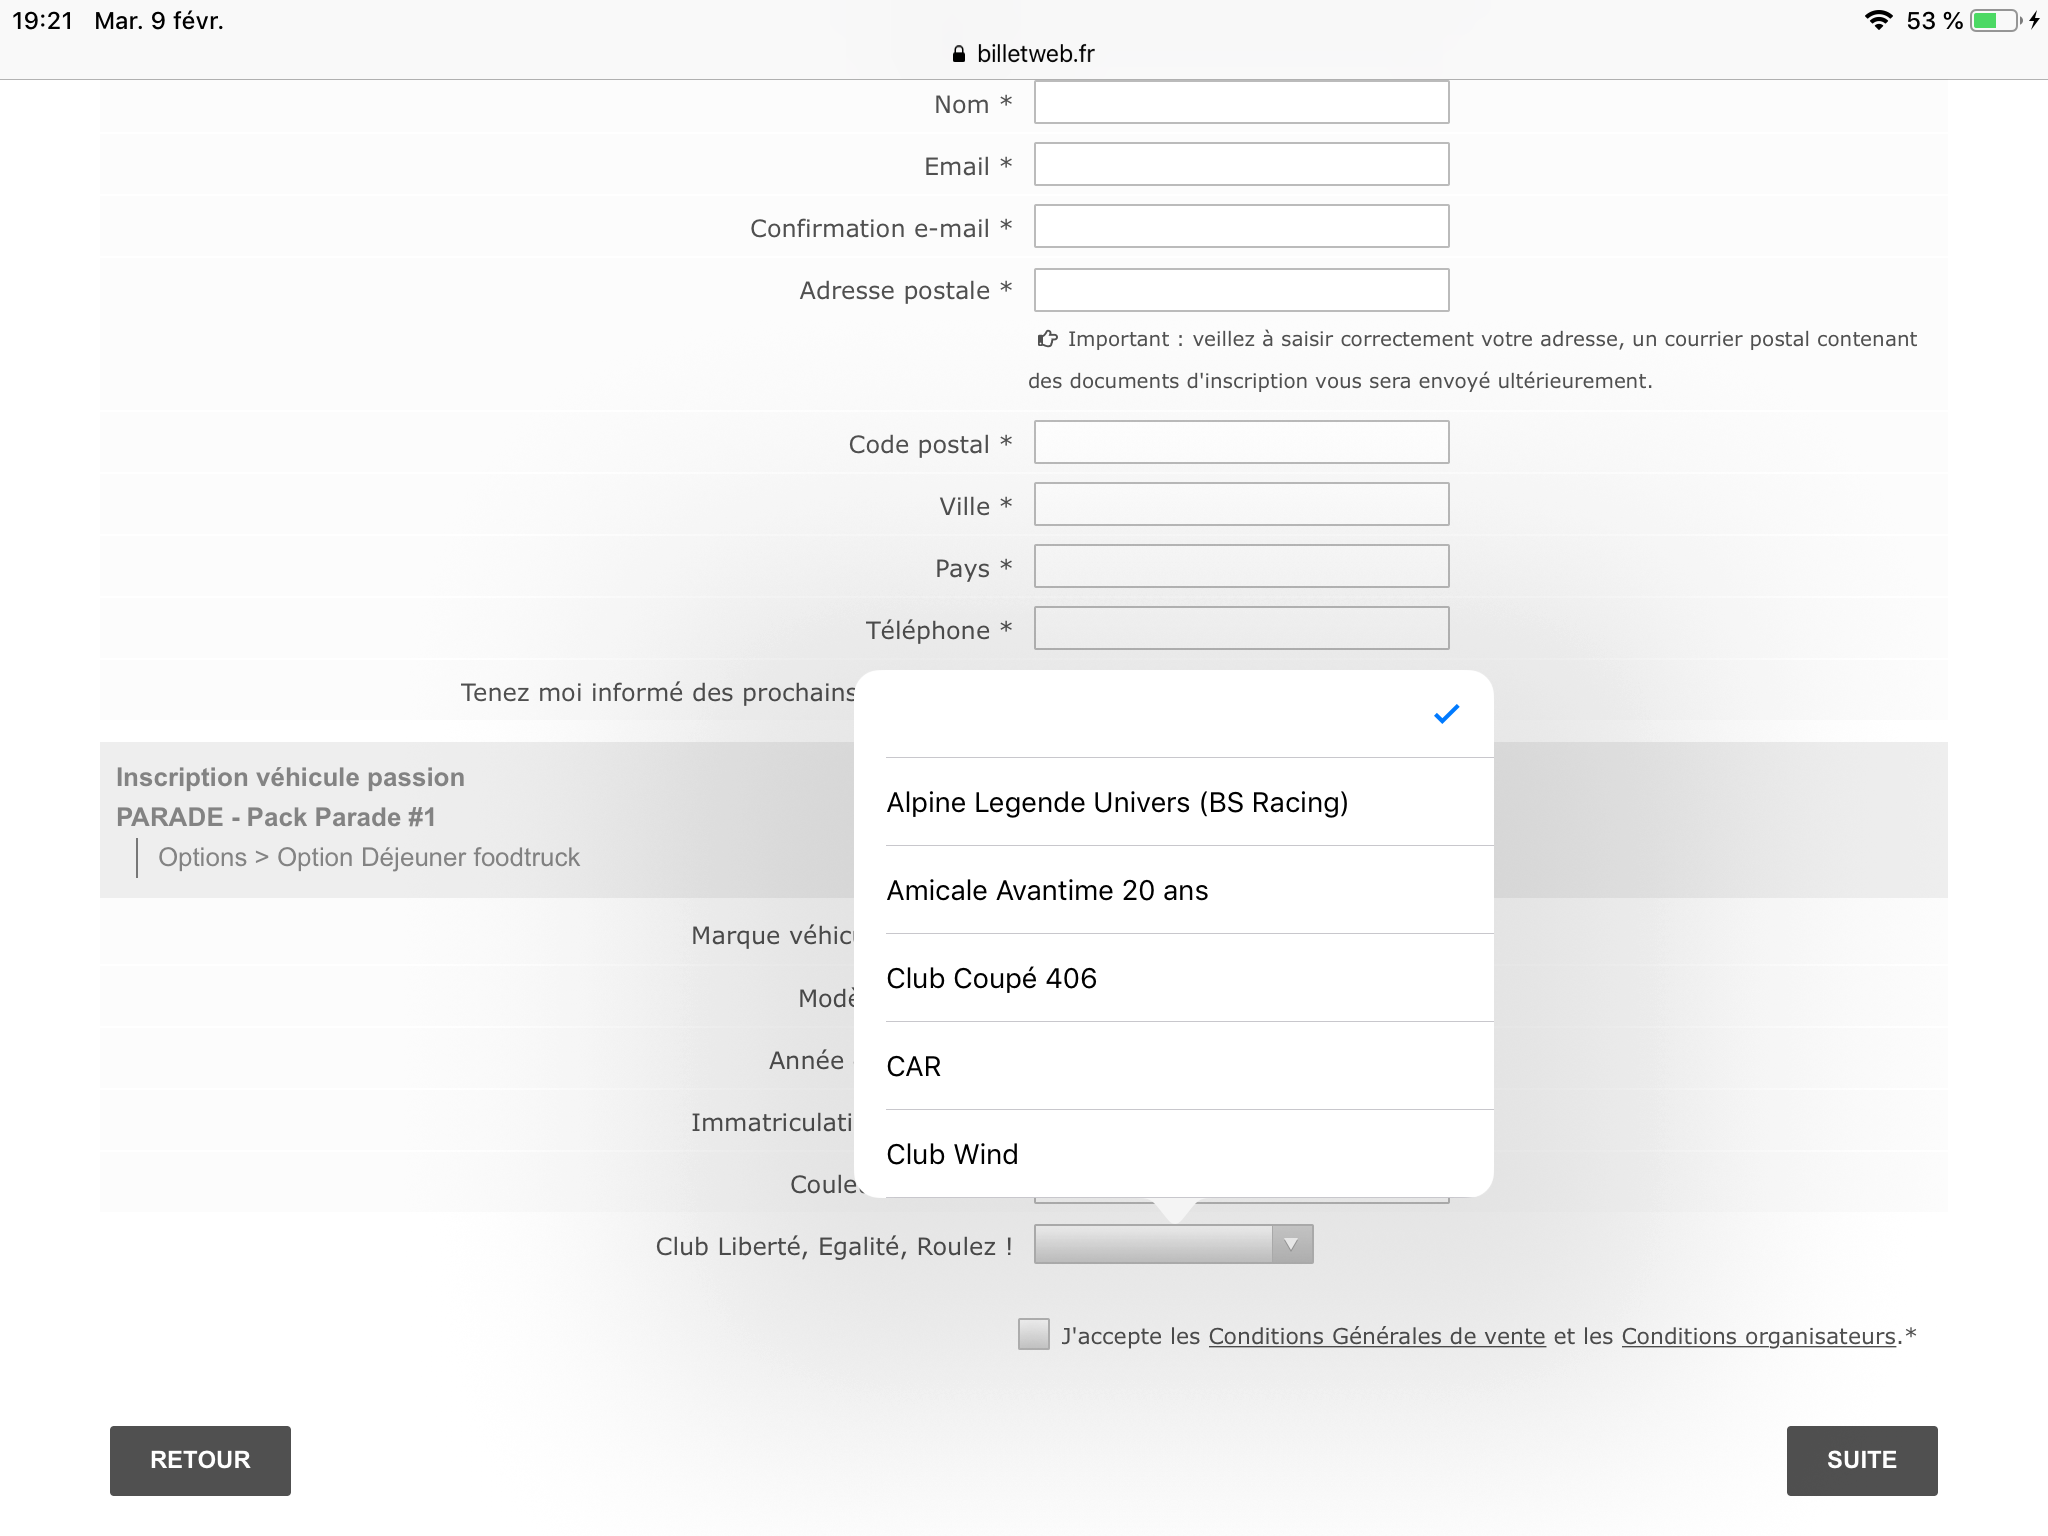Viewport: 2048px width, 1536px height.
Task: Choose Amicale Avantime 20 ans option
Action: click(1047, 890)
